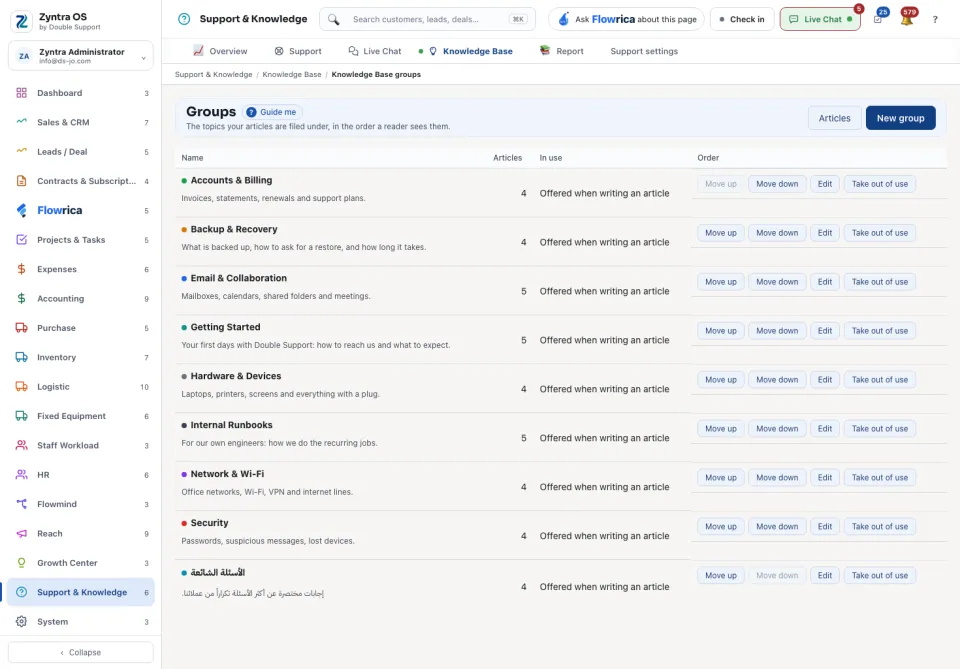Open the green Live Chat button
960x669 pixels.
(x=820, y=19)
